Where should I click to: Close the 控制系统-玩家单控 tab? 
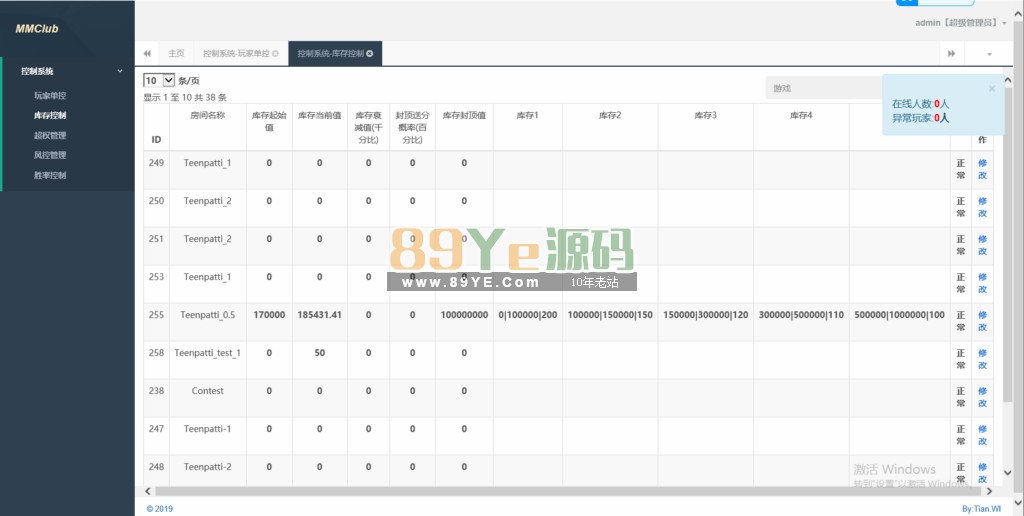tap(276, 53)
